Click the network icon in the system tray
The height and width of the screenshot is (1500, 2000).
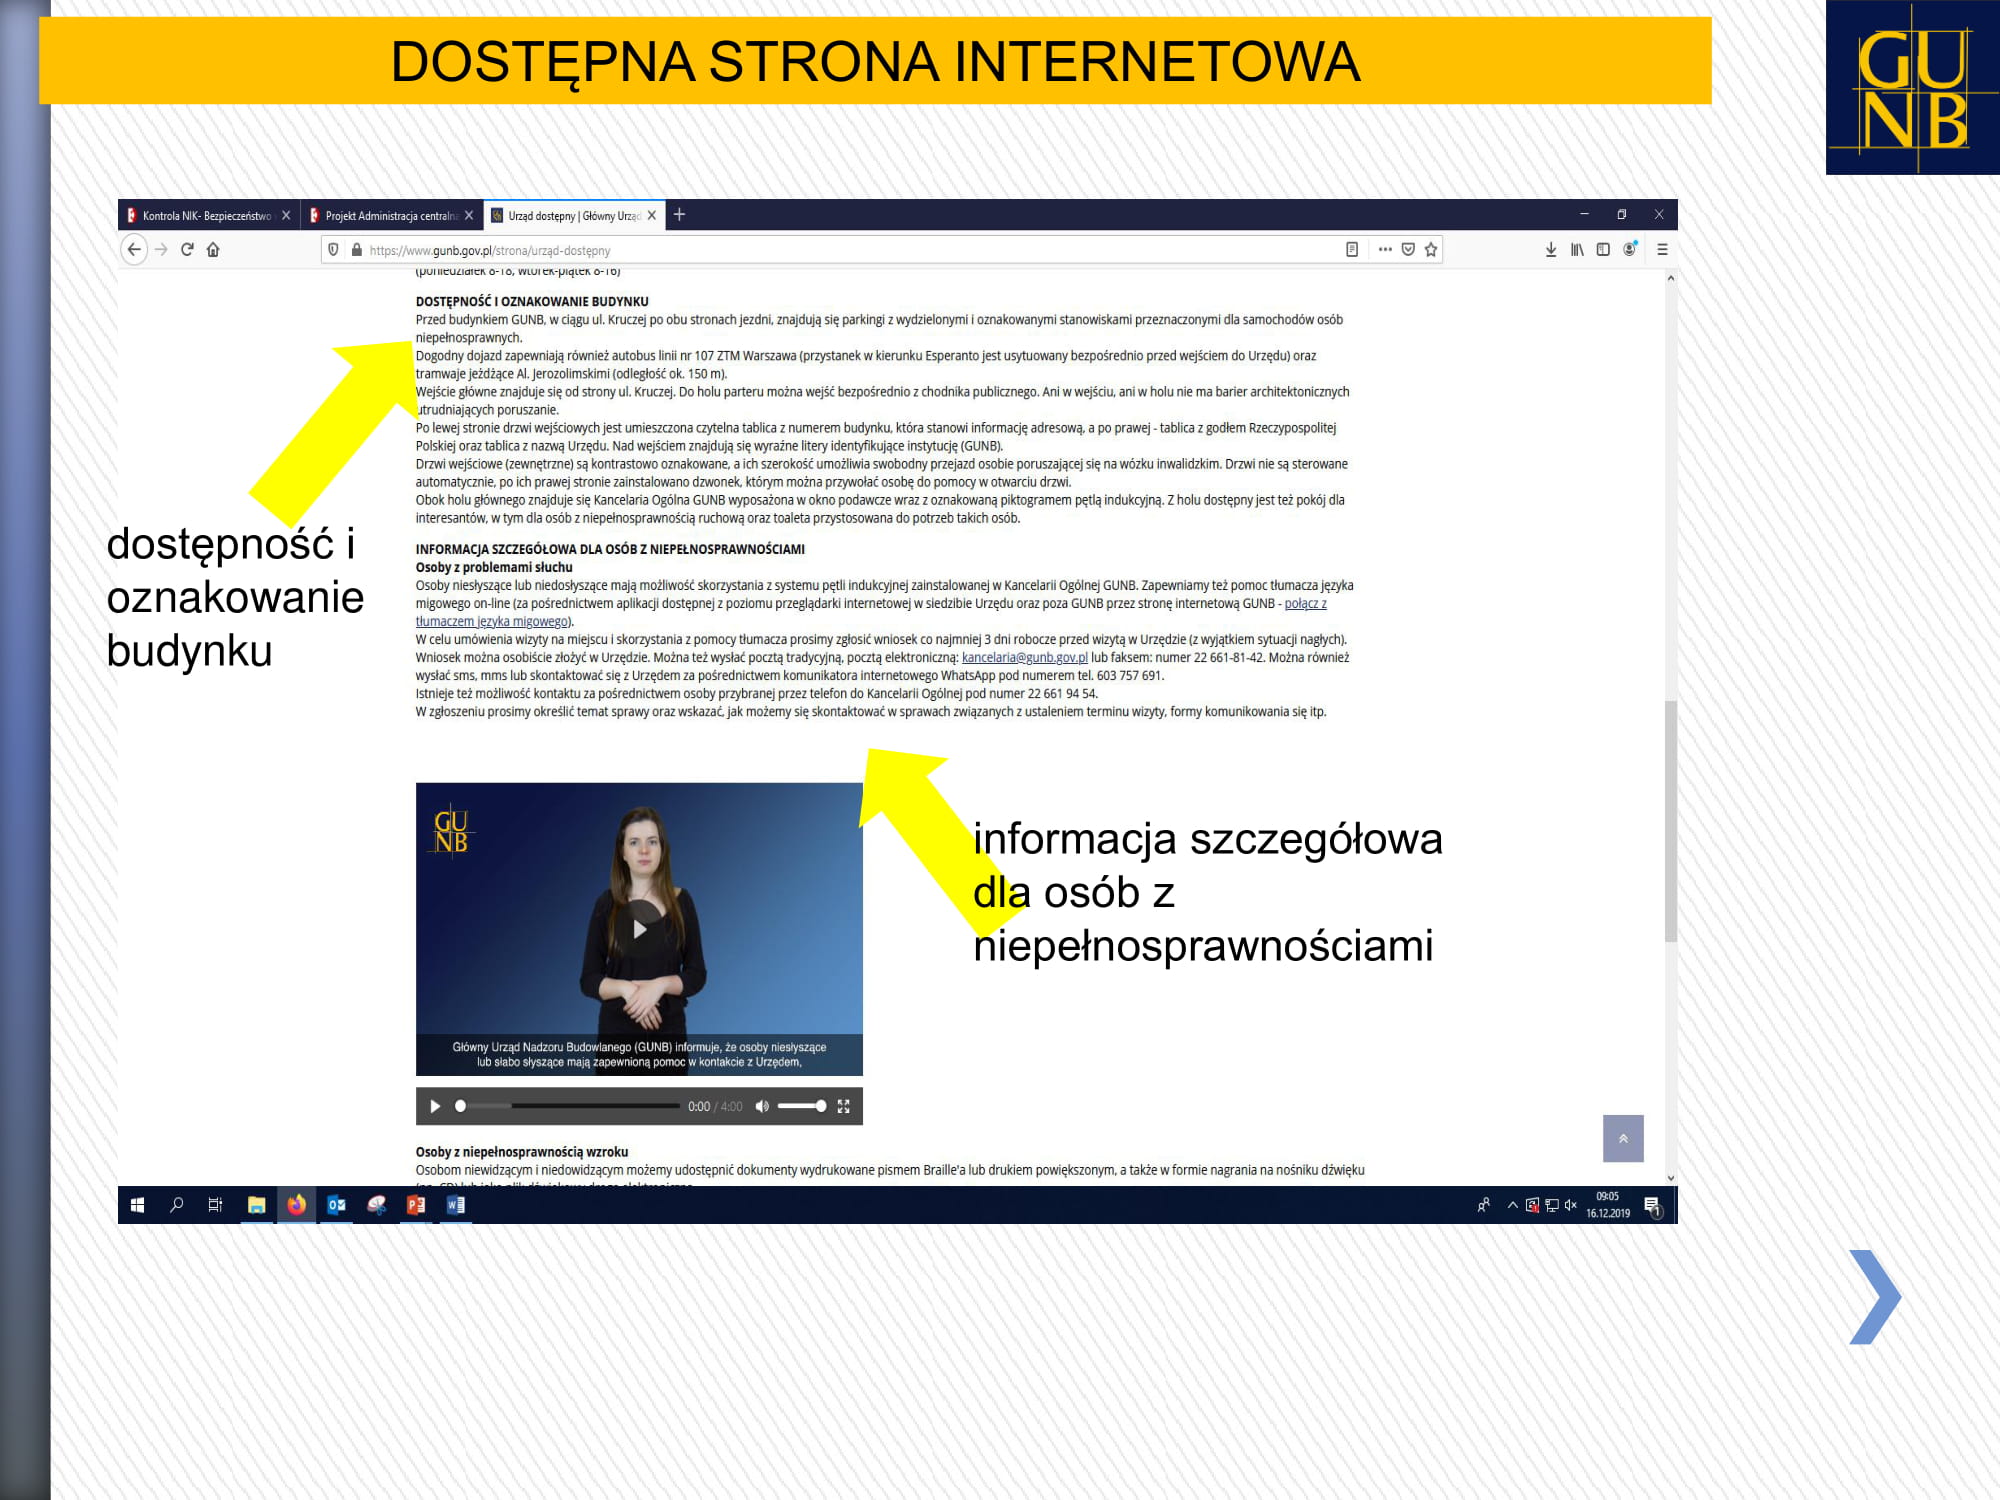tap(1552, 1205)
